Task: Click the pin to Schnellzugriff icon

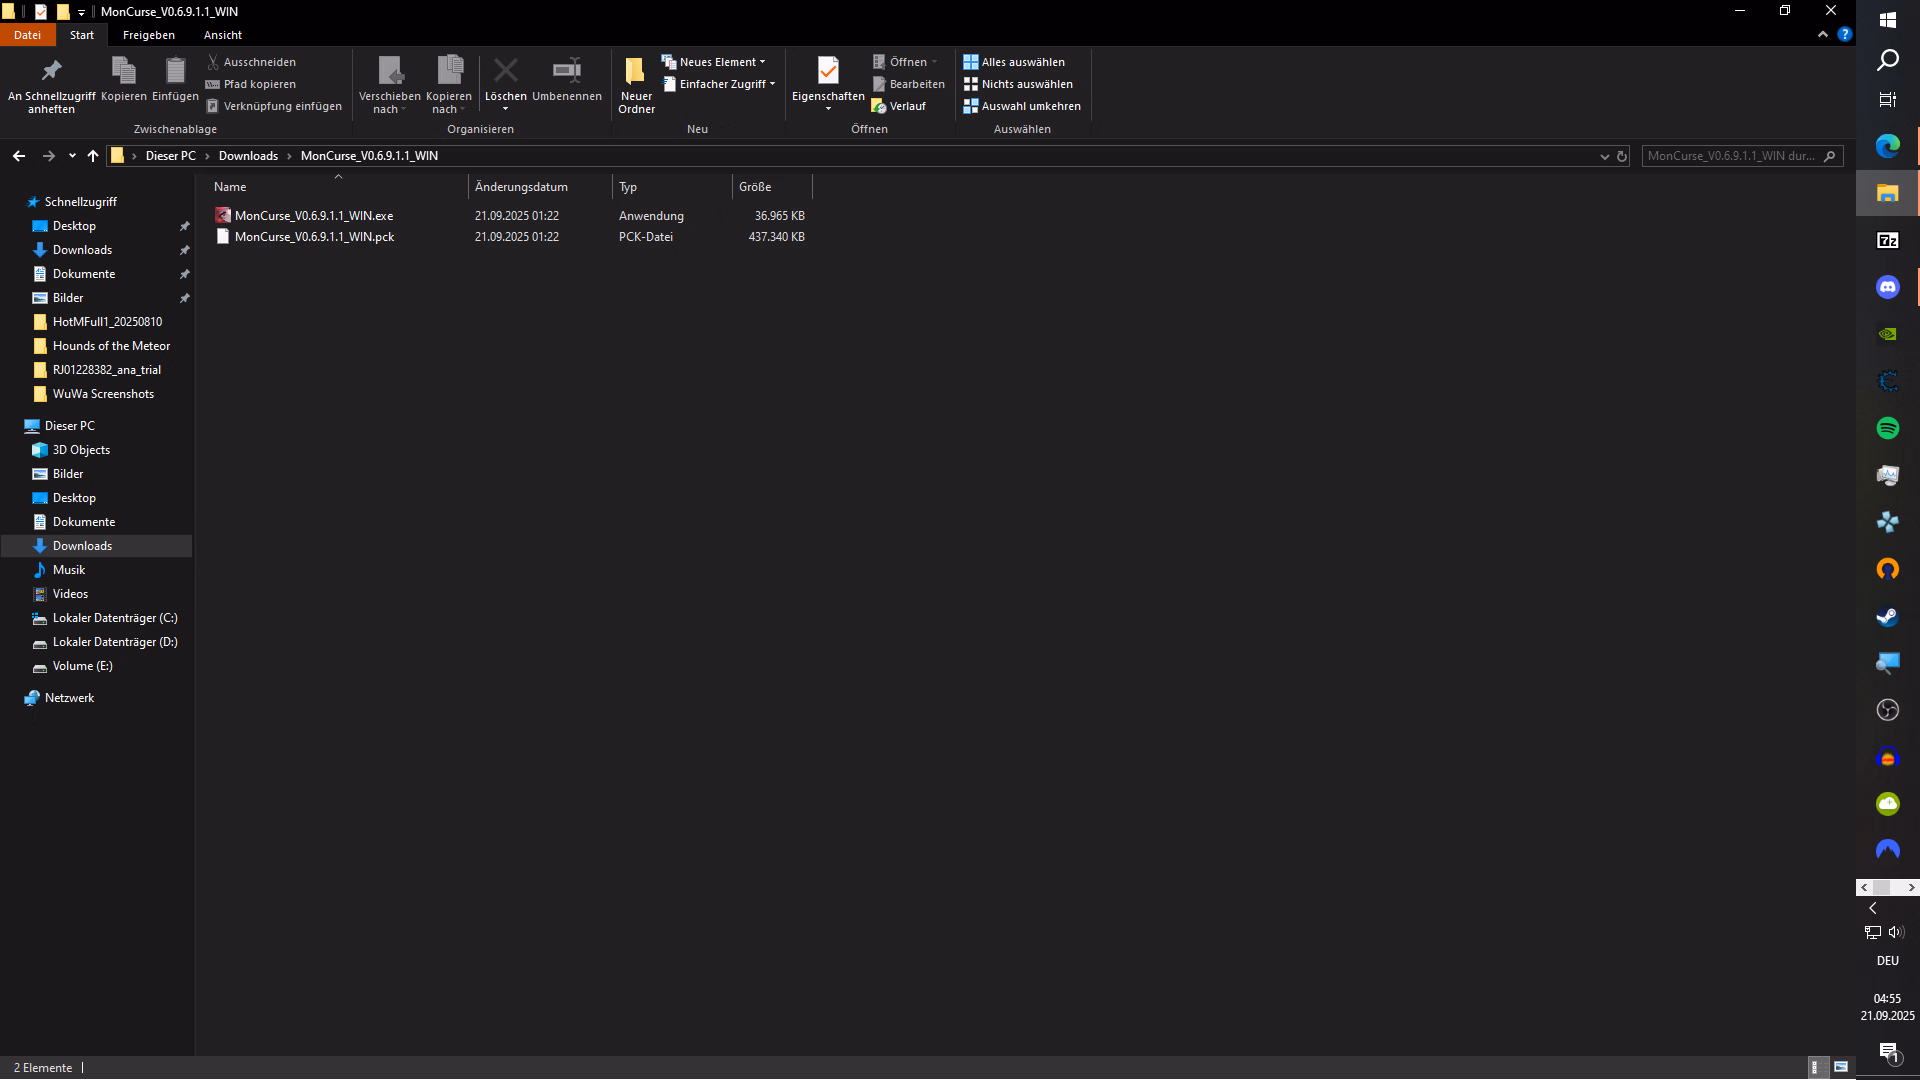Action: point(51,71)
